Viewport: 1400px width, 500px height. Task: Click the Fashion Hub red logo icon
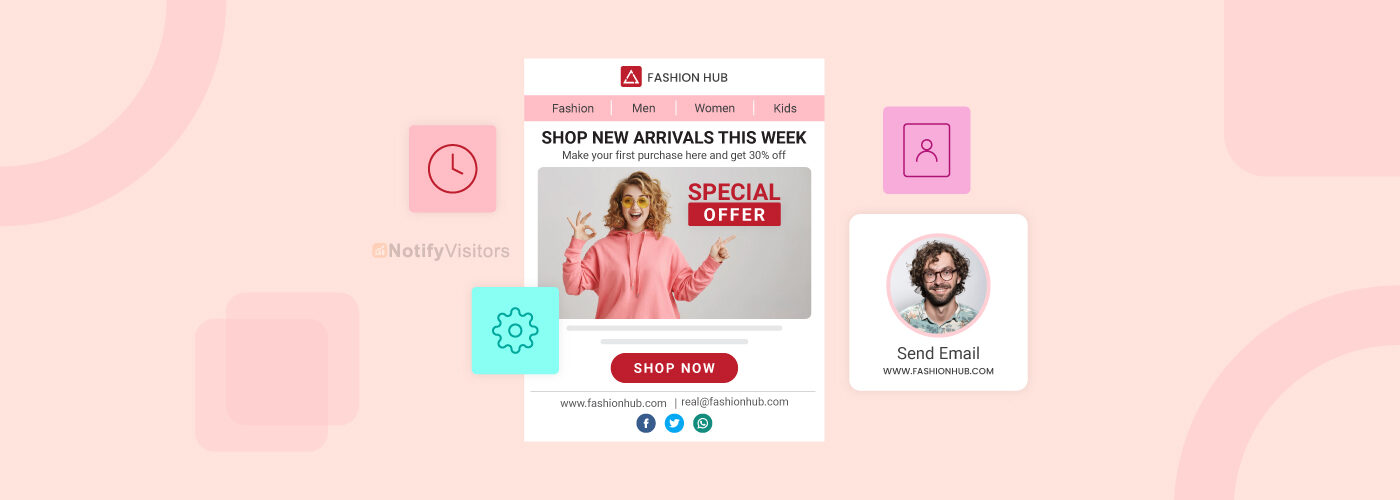[631, 77]
